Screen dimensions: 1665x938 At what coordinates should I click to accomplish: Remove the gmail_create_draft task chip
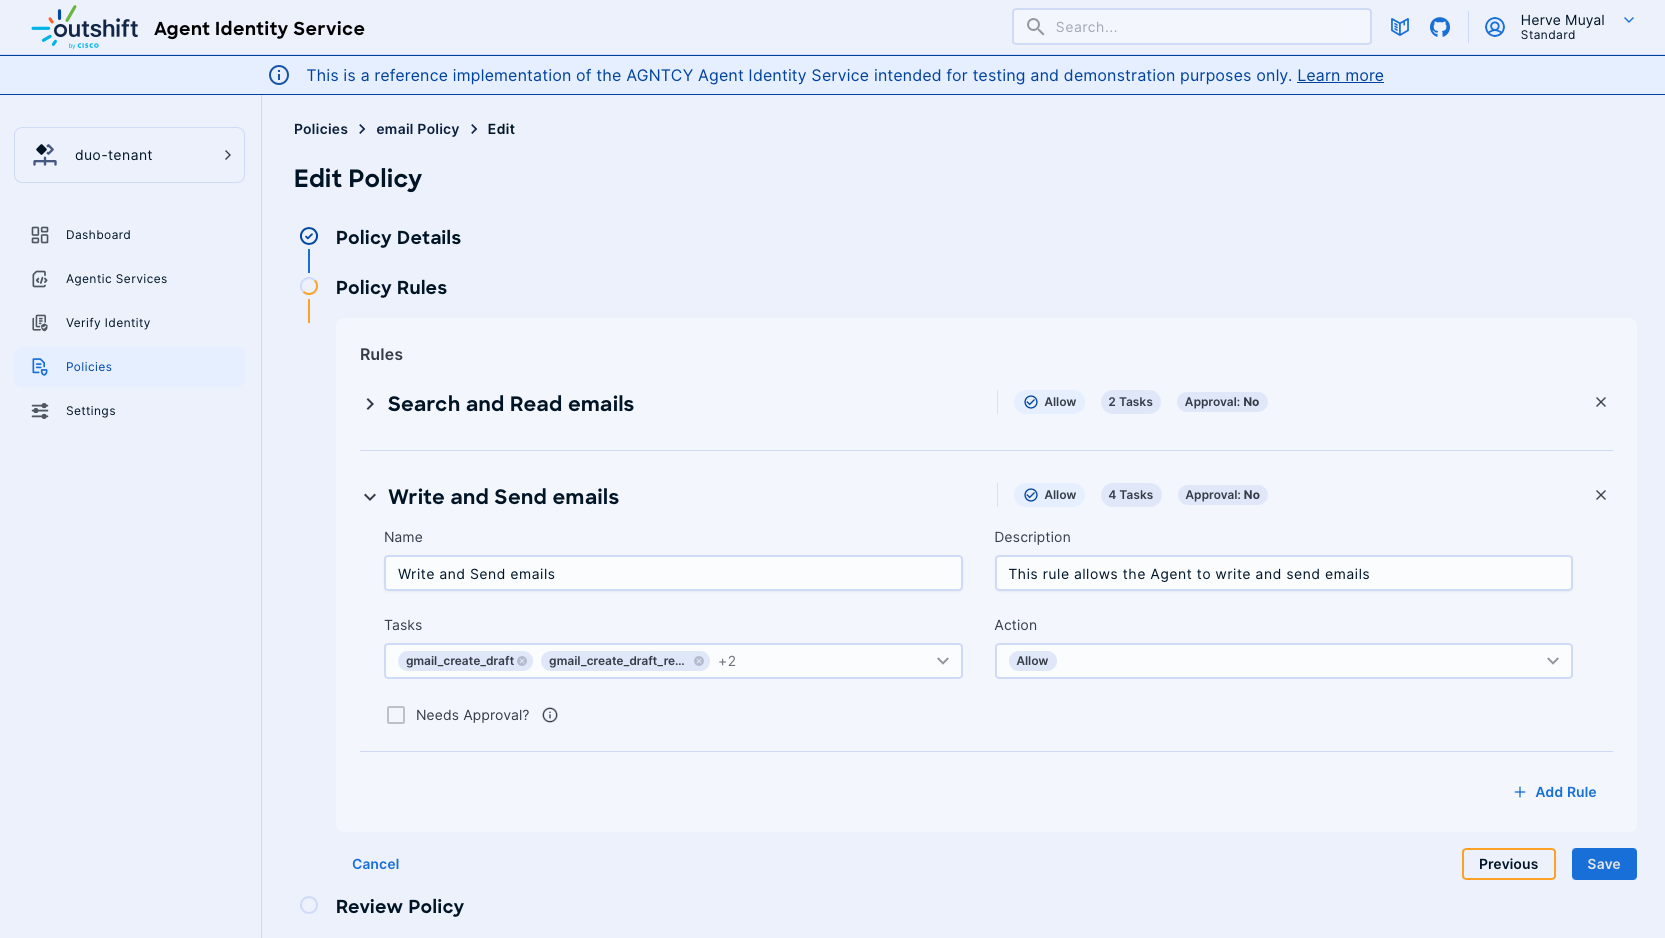pyautogui.click(x=522, y=661)
